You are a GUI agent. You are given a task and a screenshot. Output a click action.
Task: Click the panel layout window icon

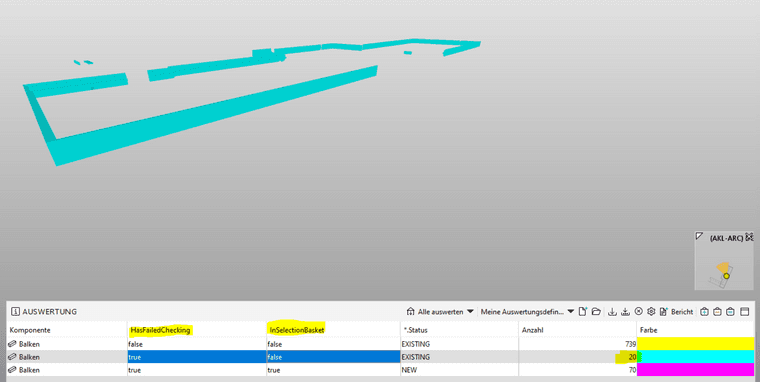pos(745,312)
